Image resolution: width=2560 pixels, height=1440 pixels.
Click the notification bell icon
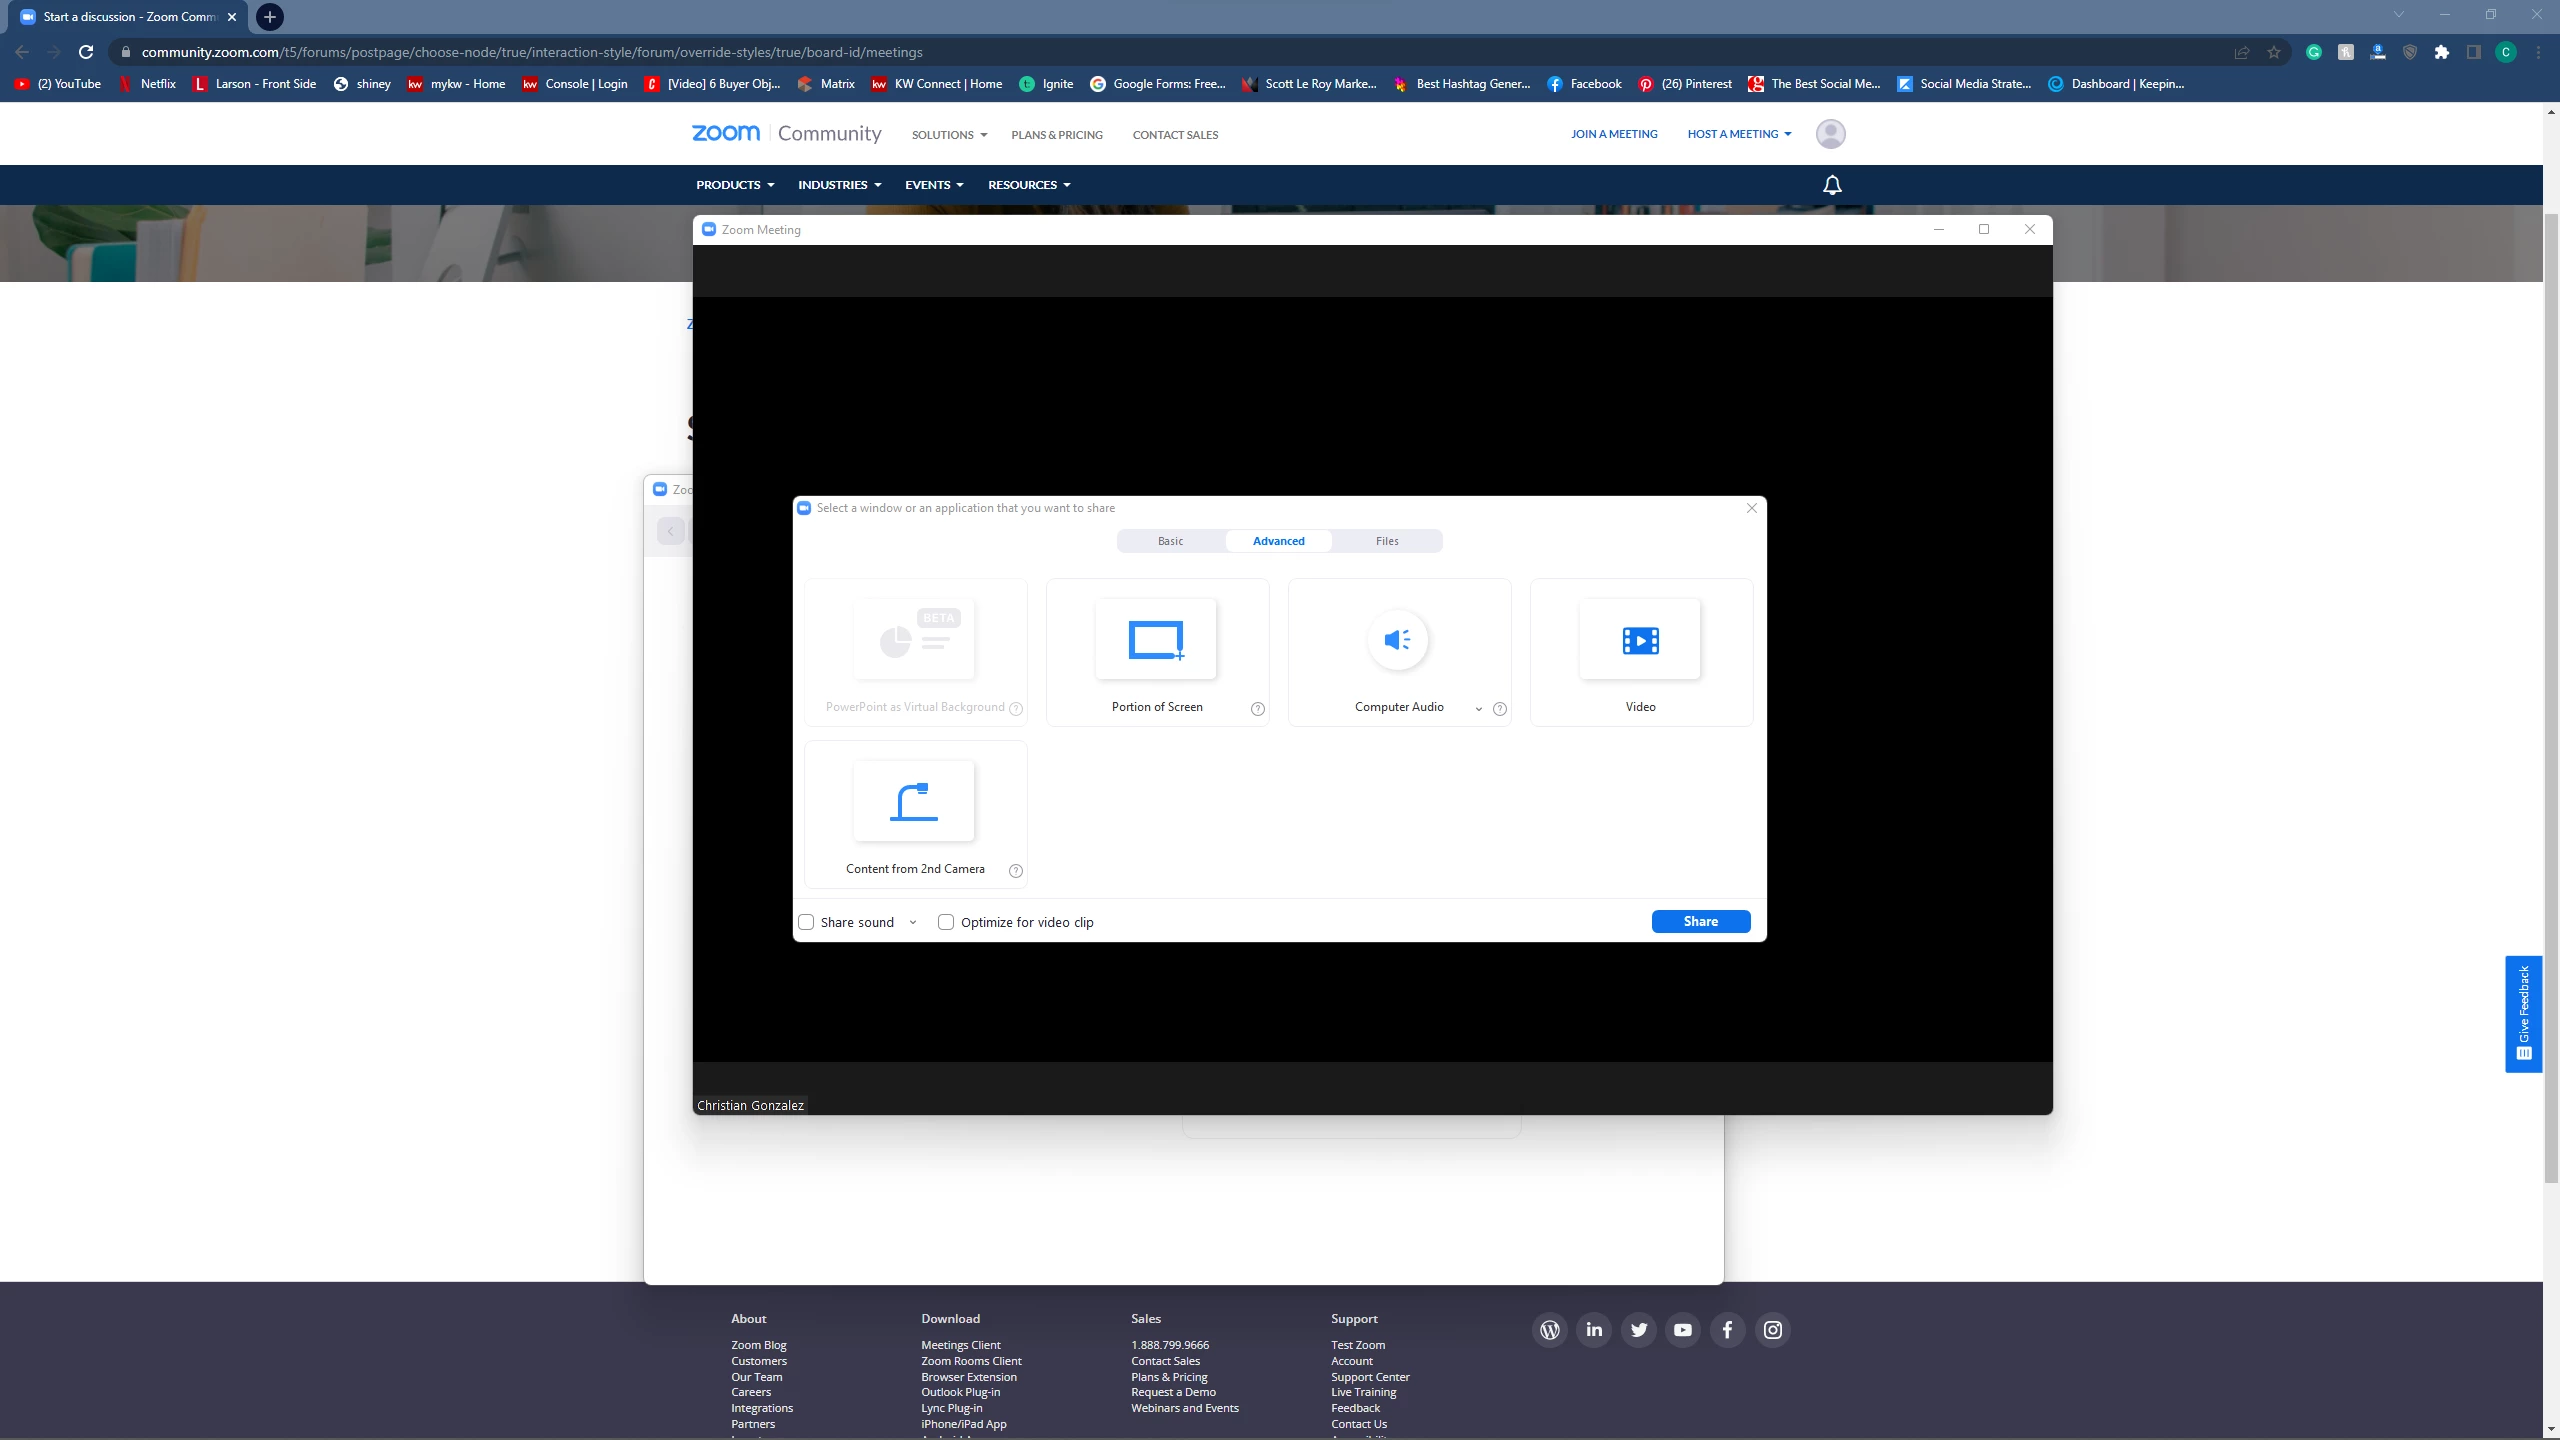tap(1831, 185)
